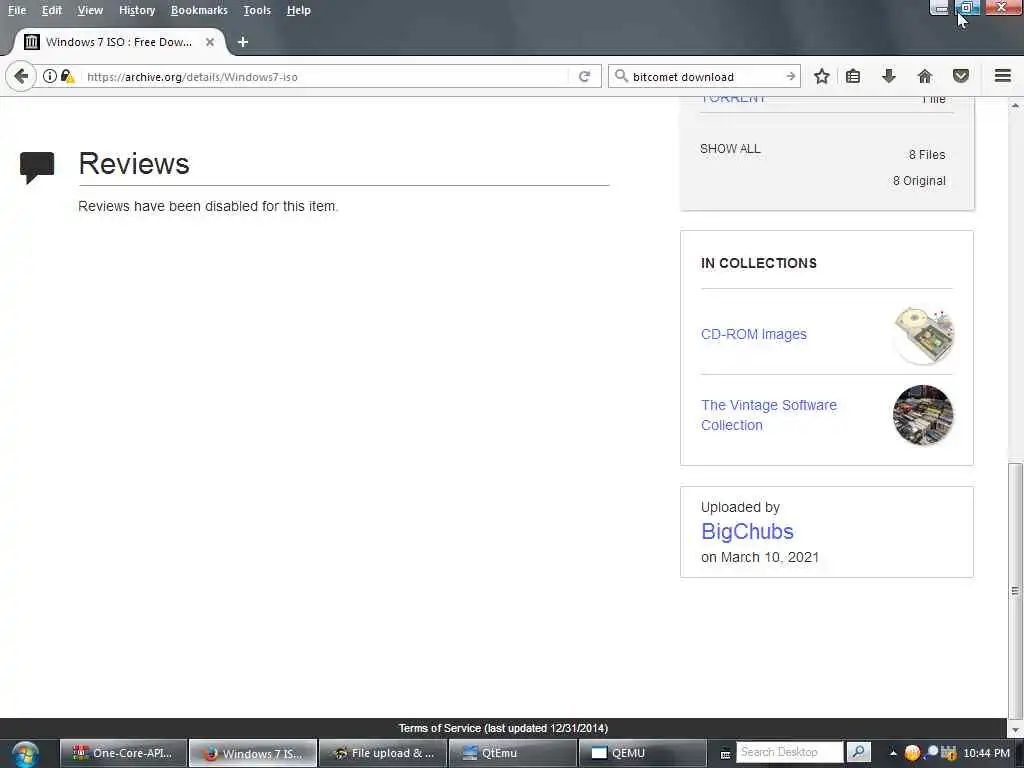Click the 8 Original files link
Viewport: 1024px width, 768px height.
click(x=919, y=181)
